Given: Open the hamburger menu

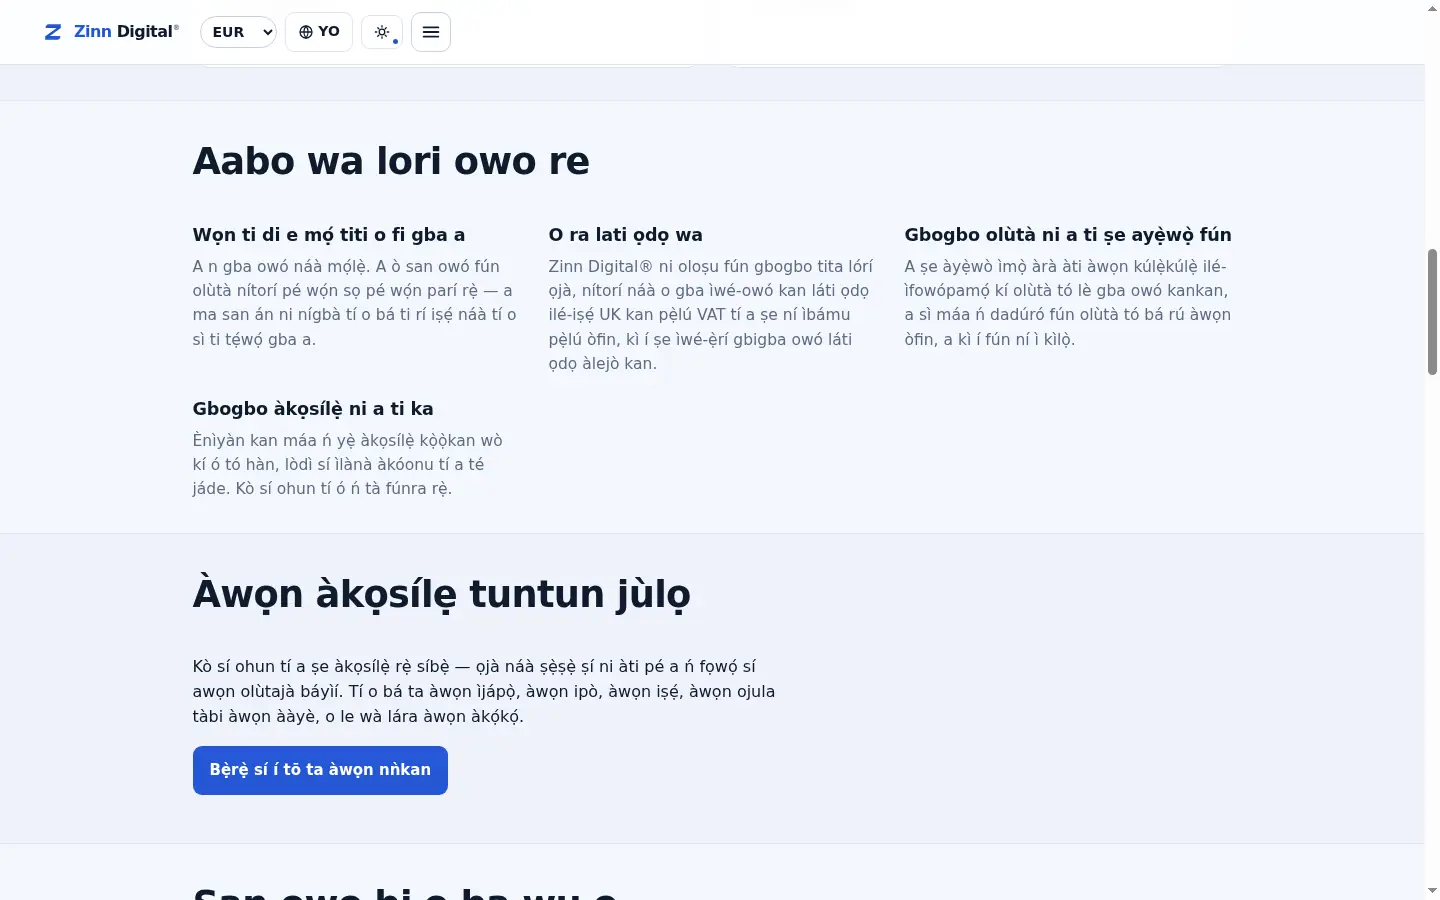Looking at the screenshot, I should [431, 32].
